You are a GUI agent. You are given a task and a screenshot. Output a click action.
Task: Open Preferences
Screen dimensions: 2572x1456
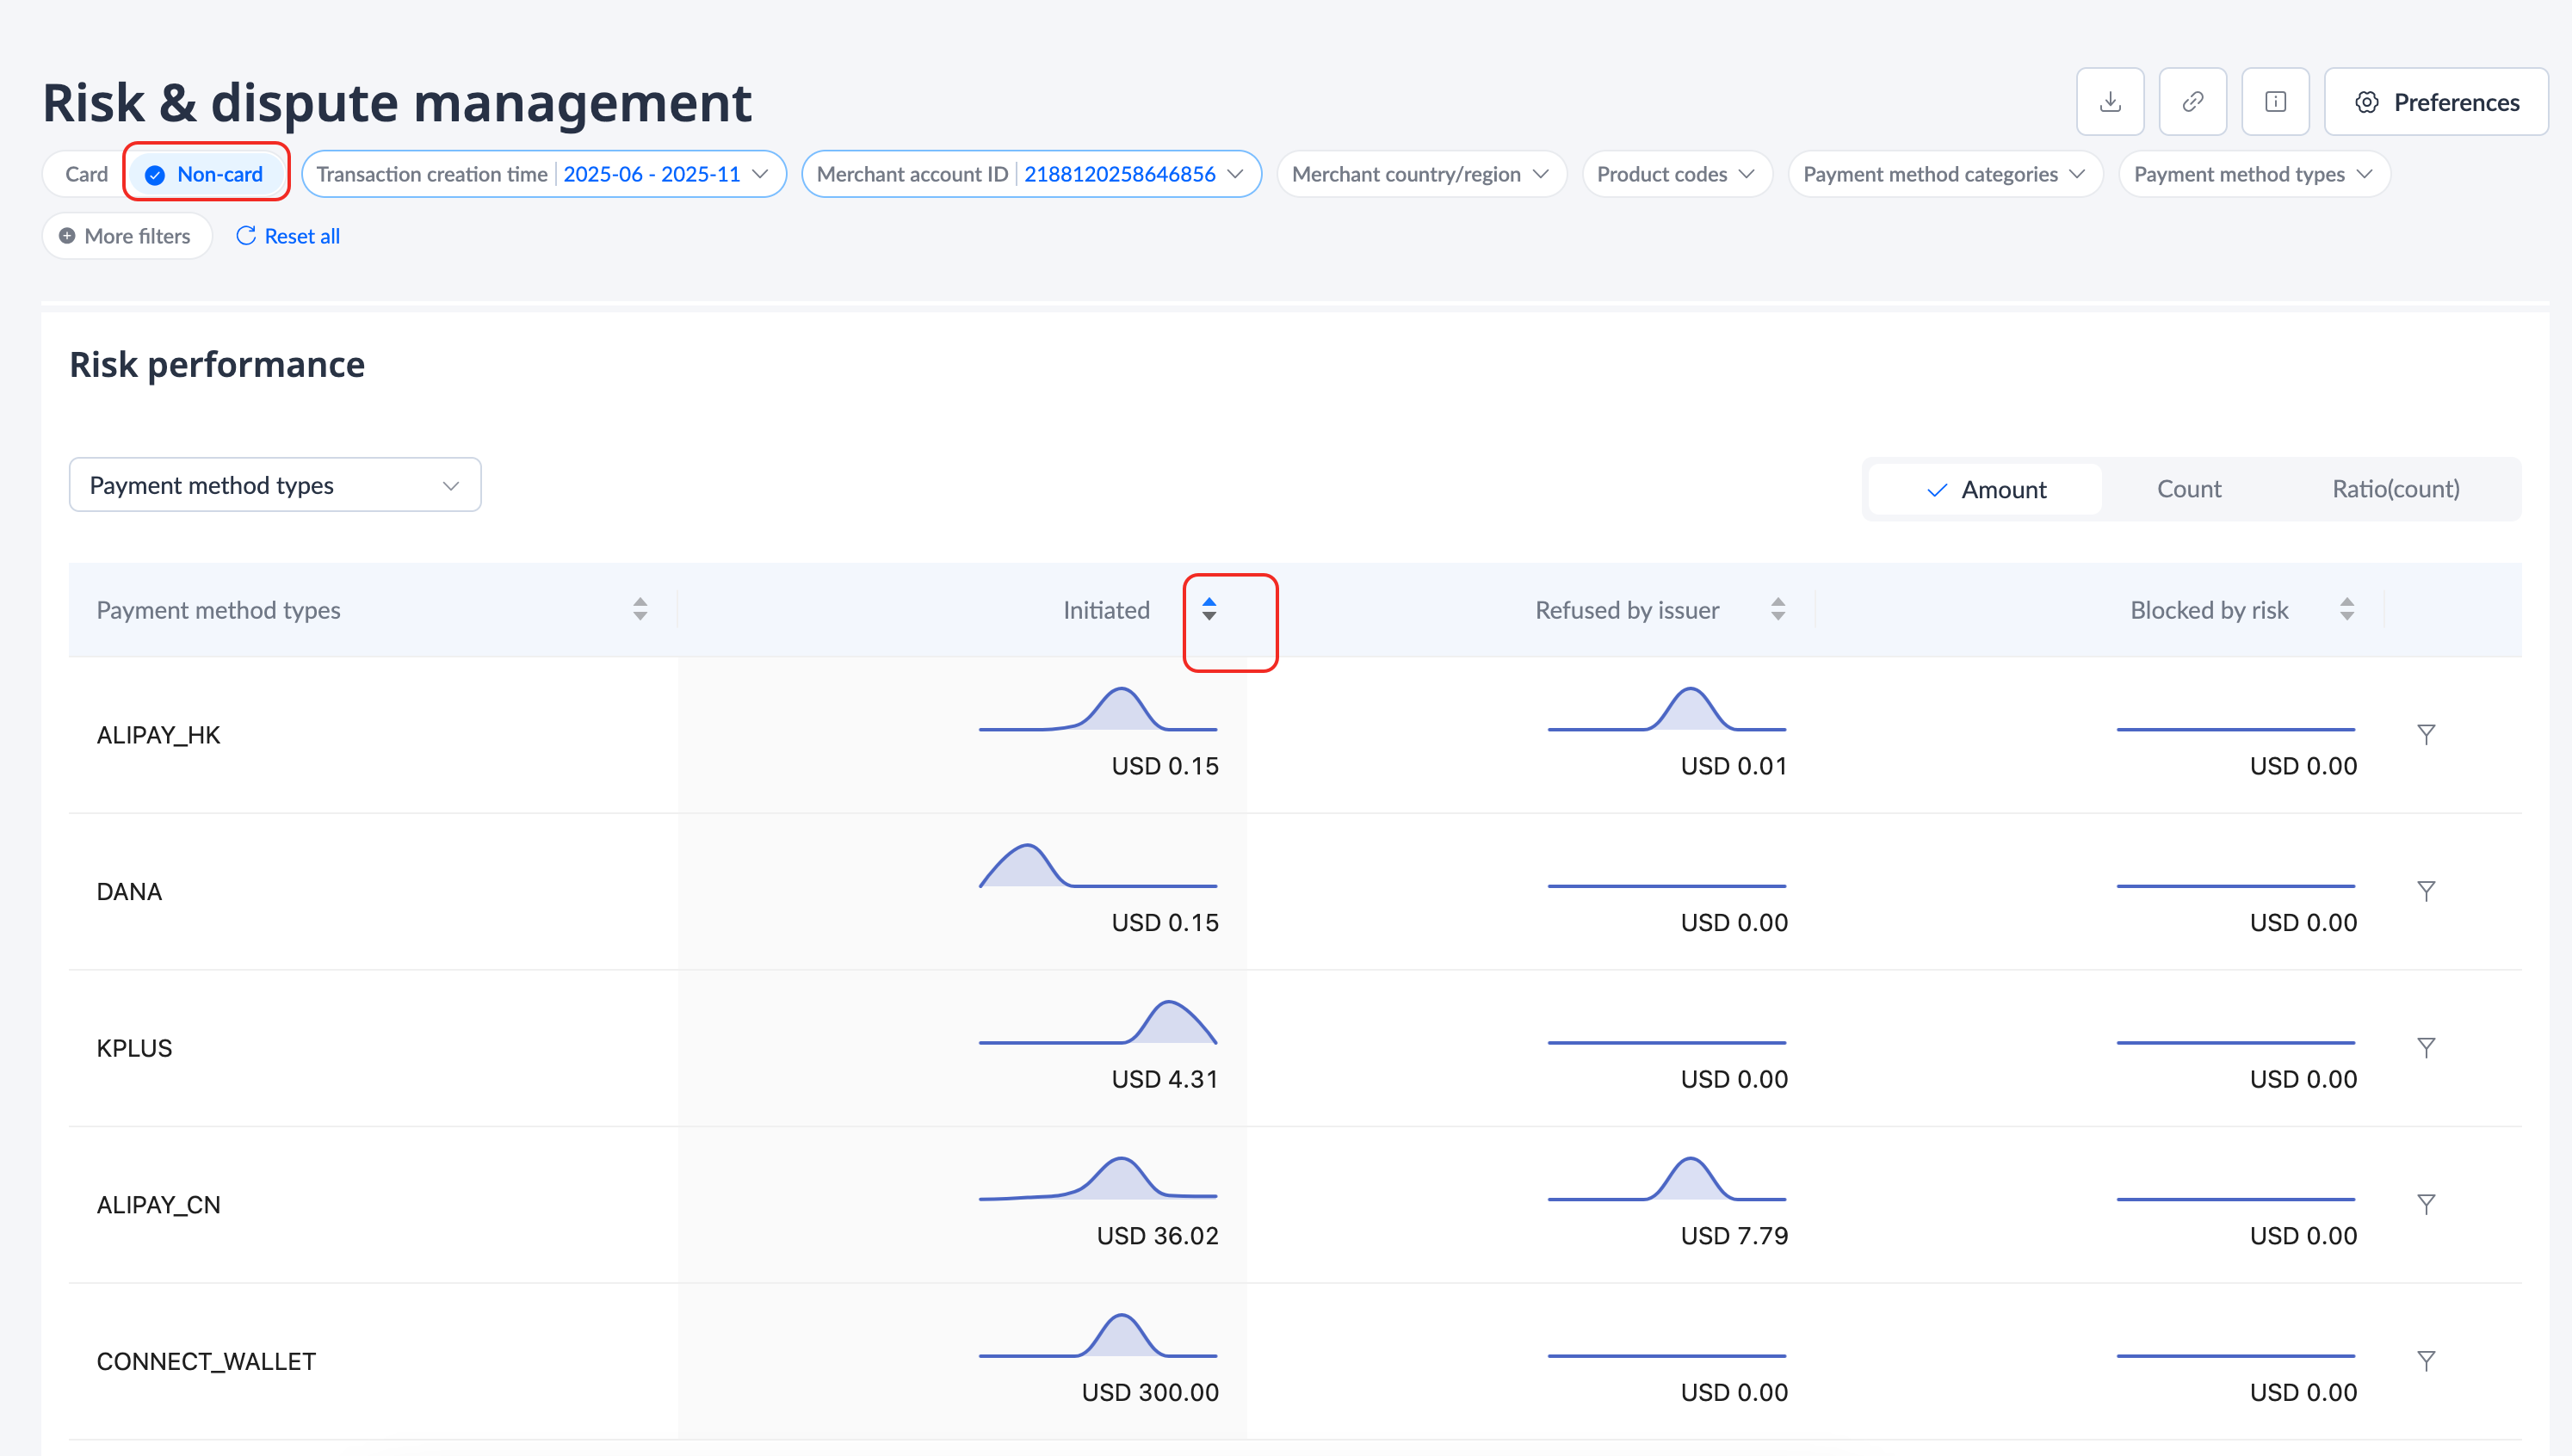[2435, 102]
